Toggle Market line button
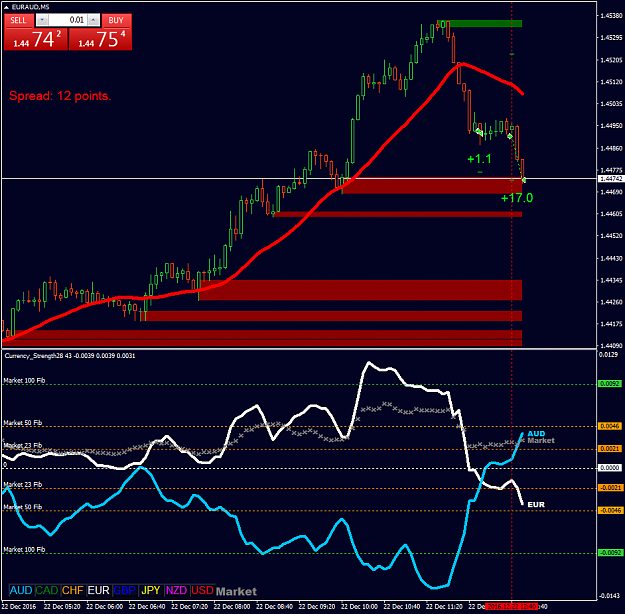This screenshot has width=625, height=614. (x=236, y=591)
